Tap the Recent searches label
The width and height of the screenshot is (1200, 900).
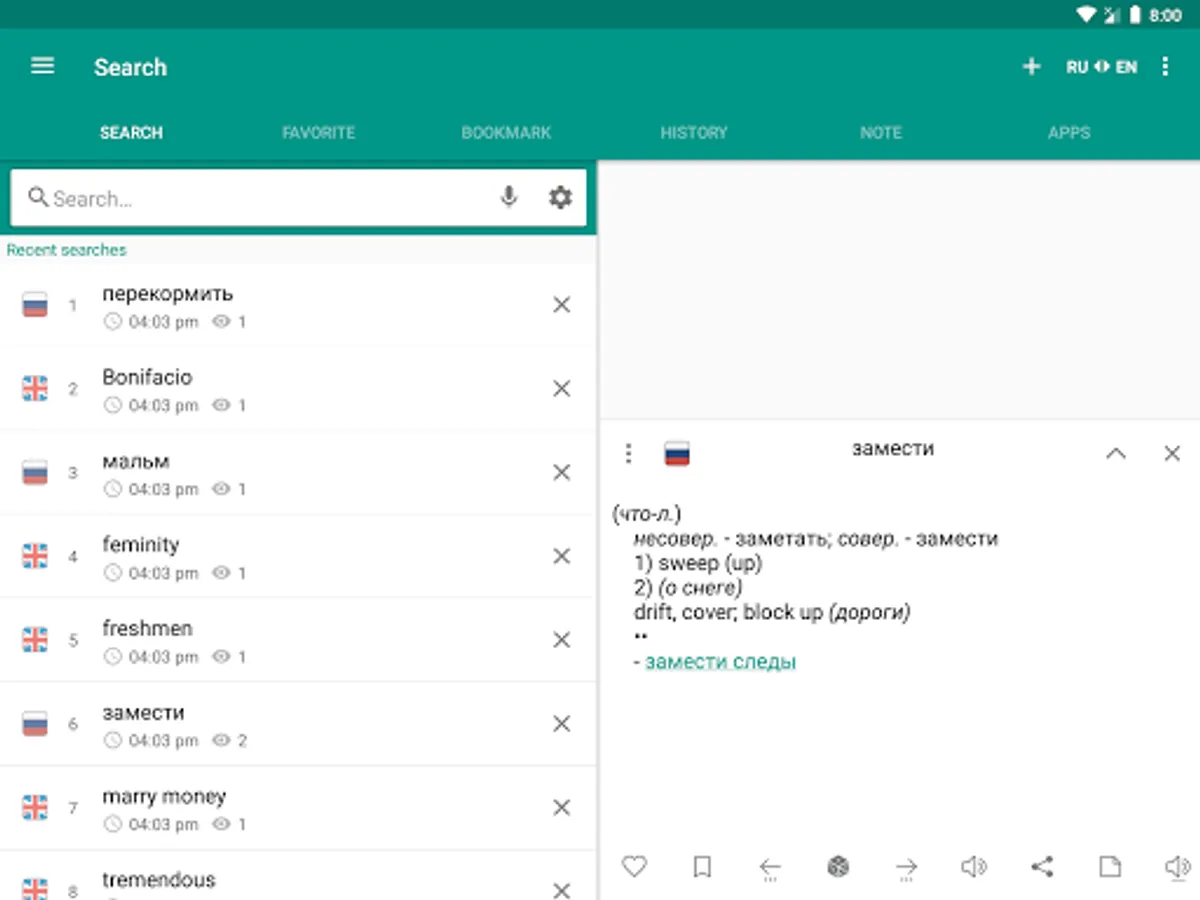point(66,250)
